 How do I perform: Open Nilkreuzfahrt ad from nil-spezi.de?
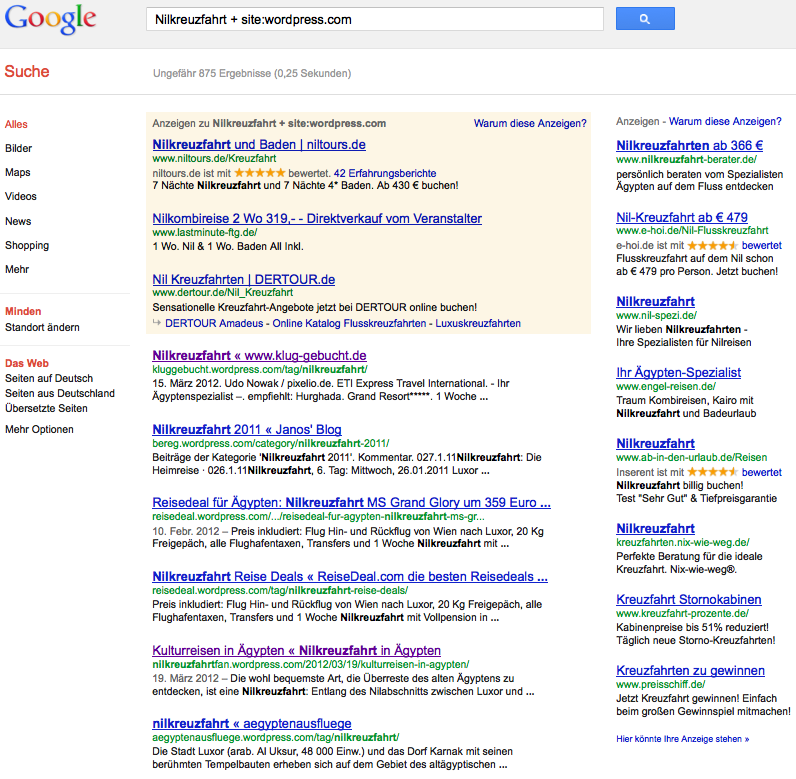[x=655, y=301]
